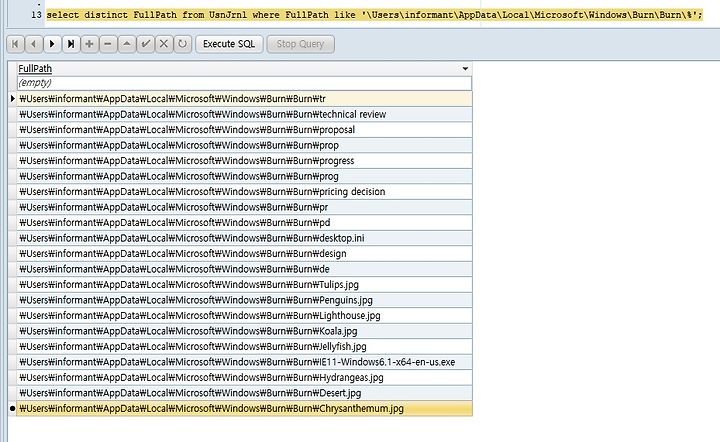Select the IE11-Windows6.1-x64-en-us.exe row

point(244,362)
